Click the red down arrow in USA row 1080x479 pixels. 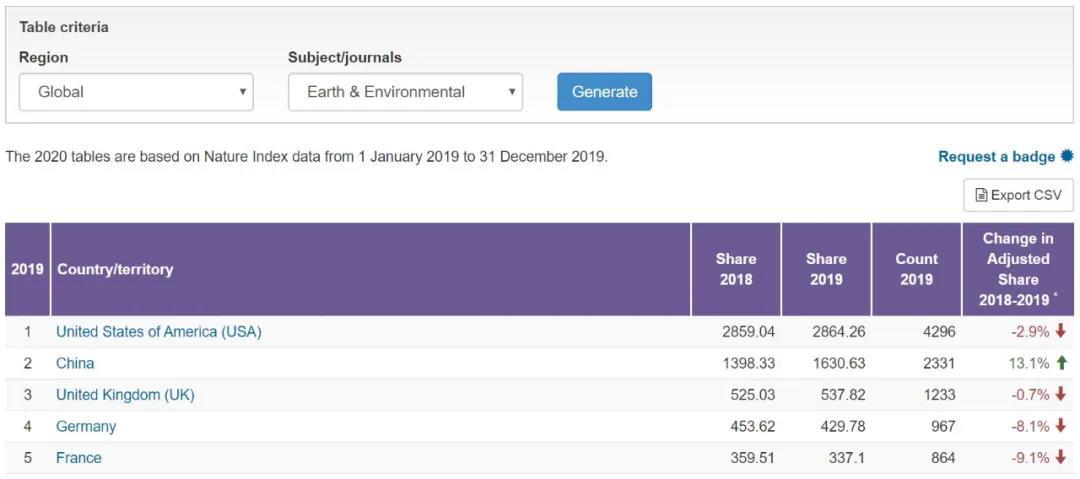coord(1061,332)
